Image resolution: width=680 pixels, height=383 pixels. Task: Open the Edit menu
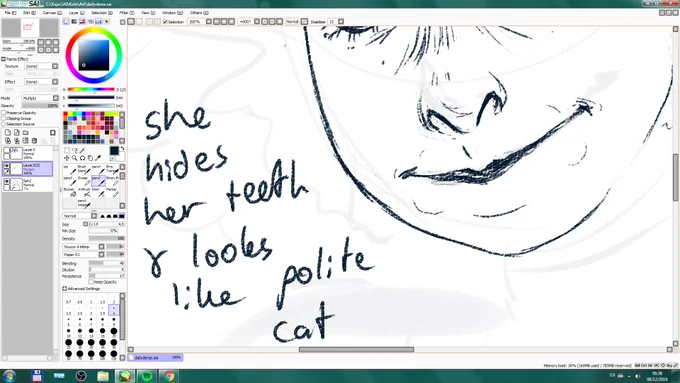(x=29, y=13)
